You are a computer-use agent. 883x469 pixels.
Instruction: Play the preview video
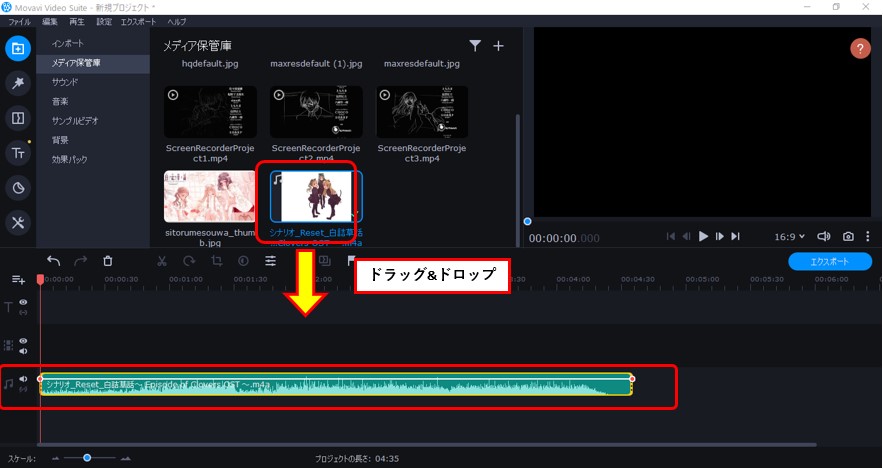pyautogui.click(x=703, y=236)
